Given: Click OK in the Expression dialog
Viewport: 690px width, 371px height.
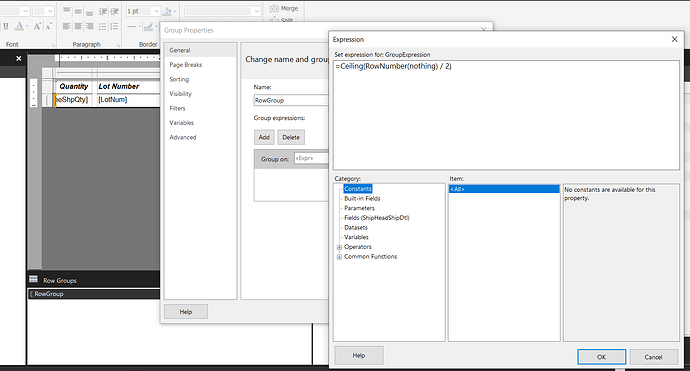Looking at the screenshot, I should [602, 357].
